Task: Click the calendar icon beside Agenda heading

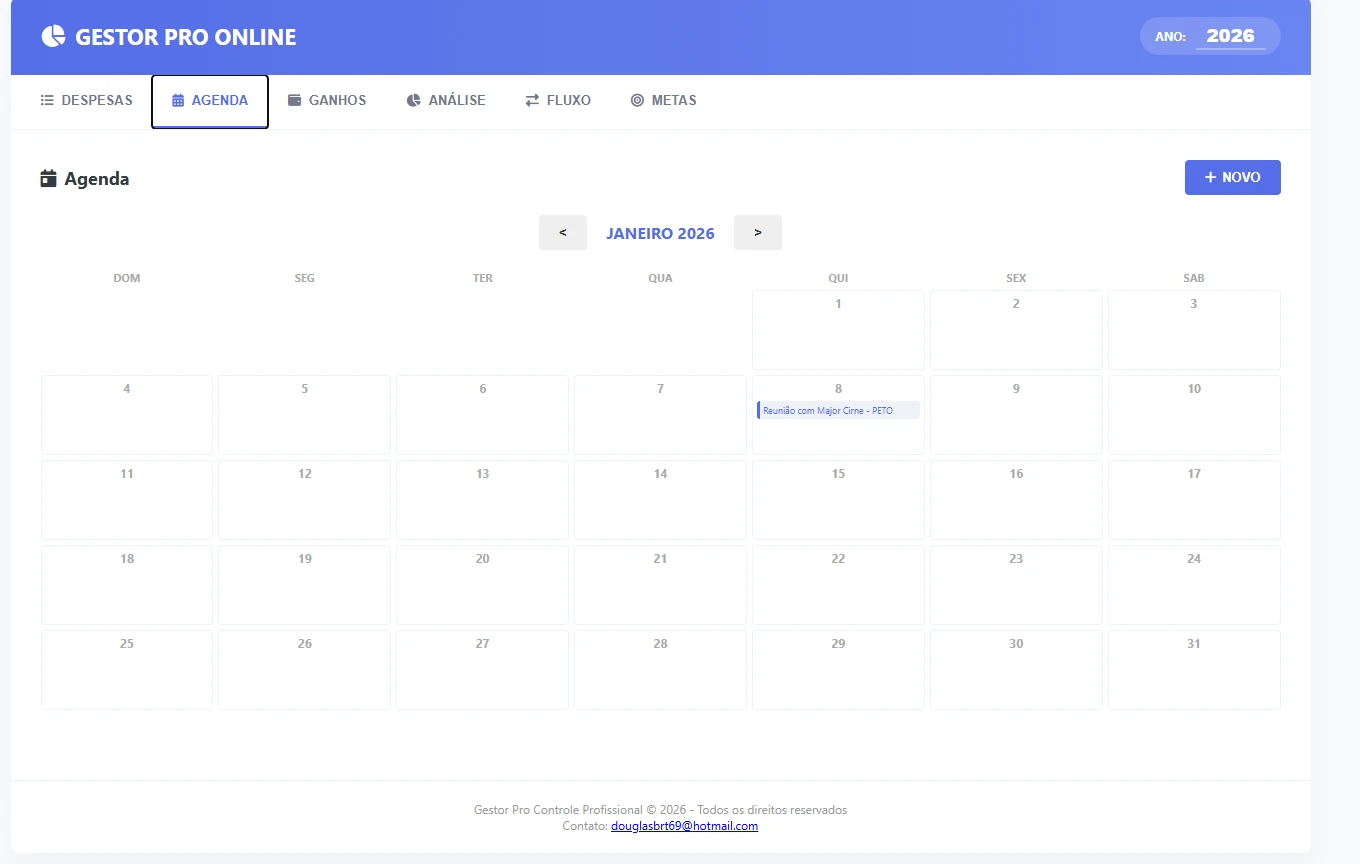Action: pos(48,179)
